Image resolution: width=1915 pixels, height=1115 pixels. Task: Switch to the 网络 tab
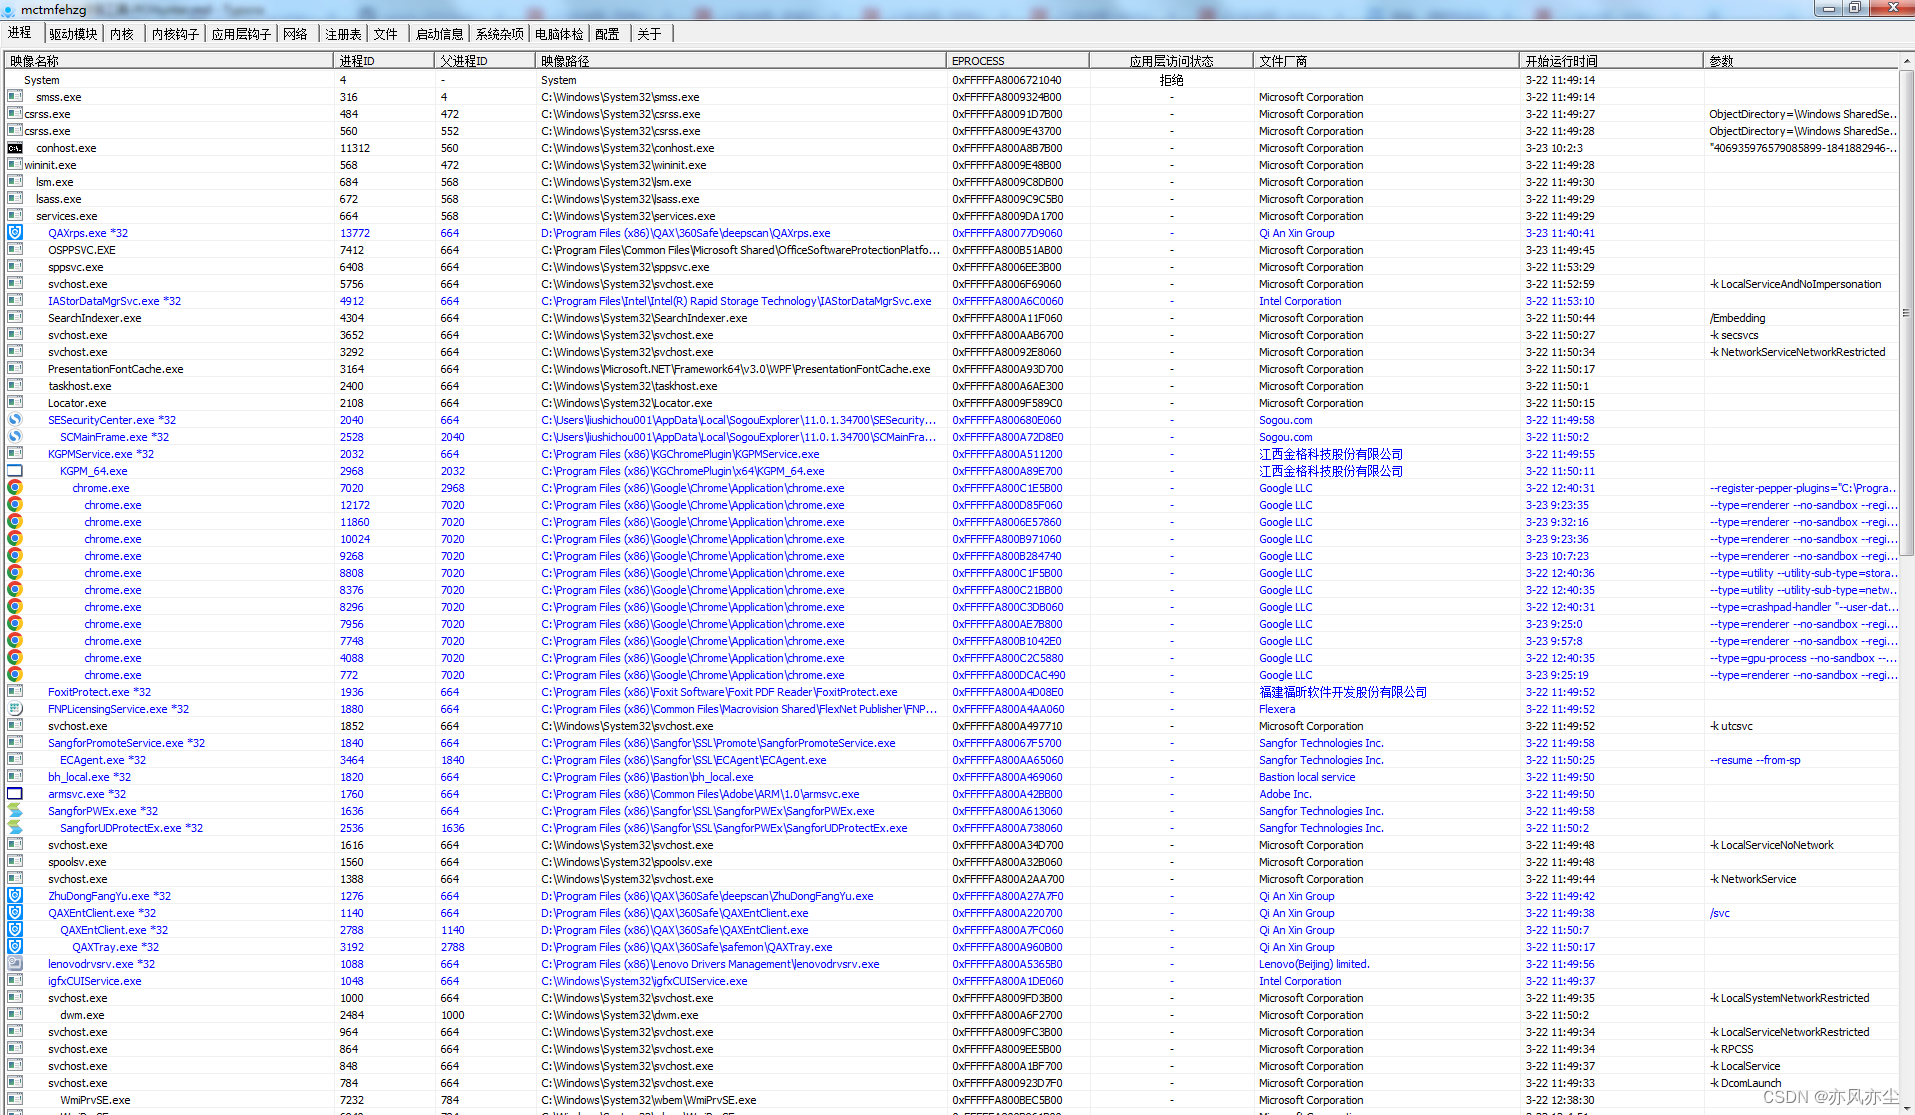click(295, 34)
